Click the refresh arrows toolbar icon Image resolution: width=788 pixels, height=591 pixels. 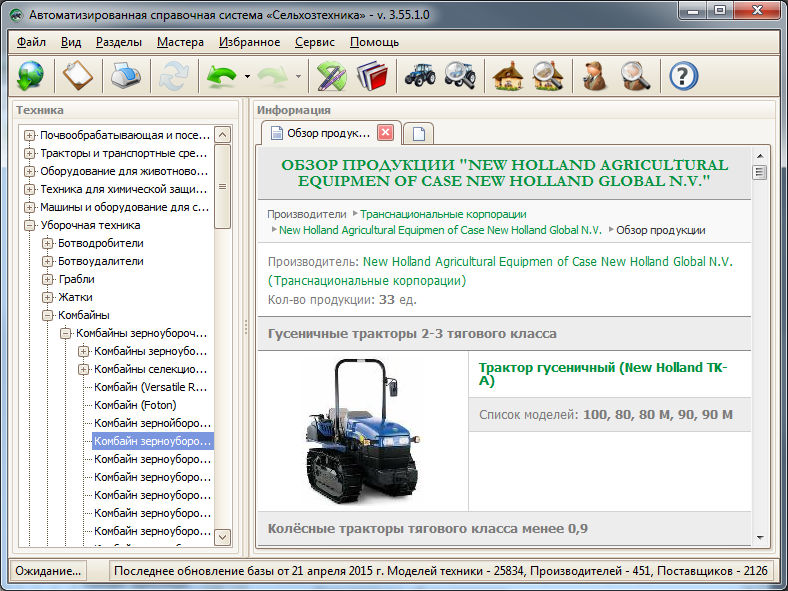click(173, 76)
